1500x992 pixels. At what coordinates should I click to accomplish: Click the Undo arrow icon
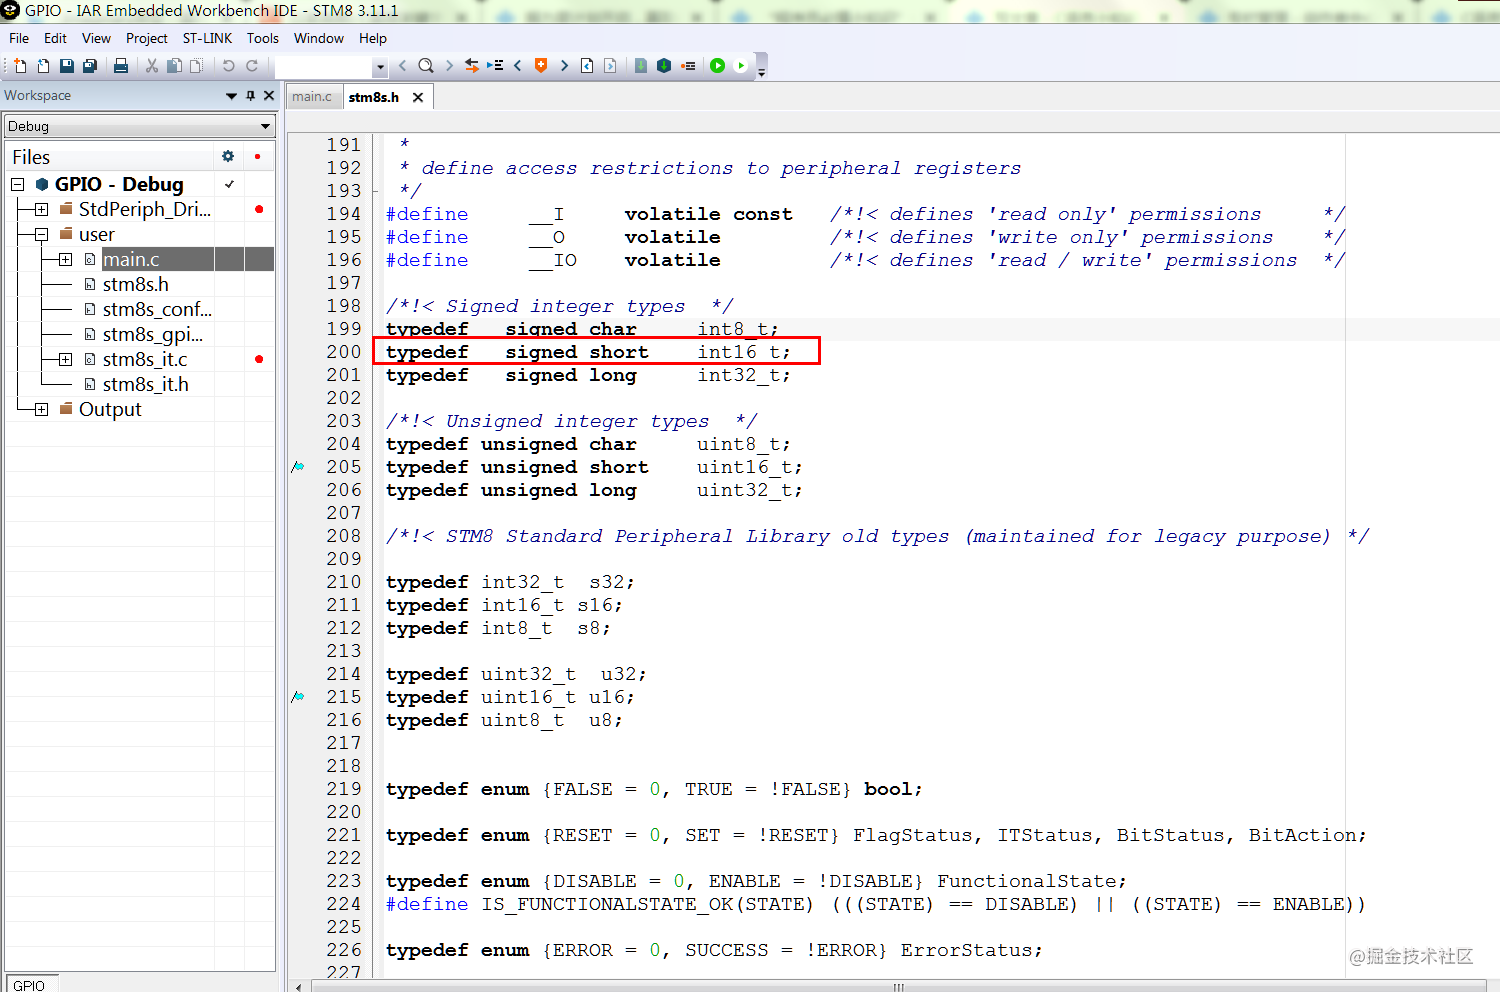click(229, 66)
